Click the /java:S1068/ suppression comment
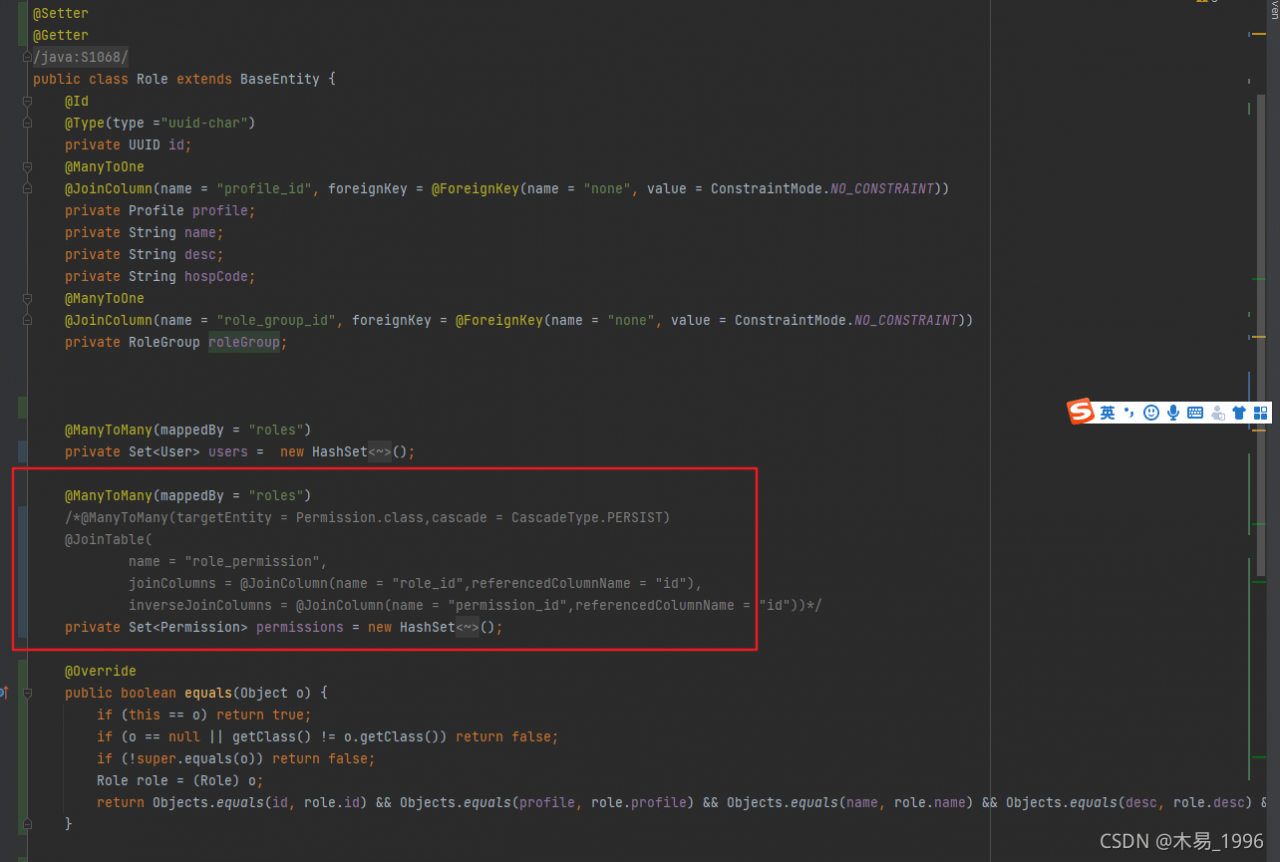 point(80,56)
